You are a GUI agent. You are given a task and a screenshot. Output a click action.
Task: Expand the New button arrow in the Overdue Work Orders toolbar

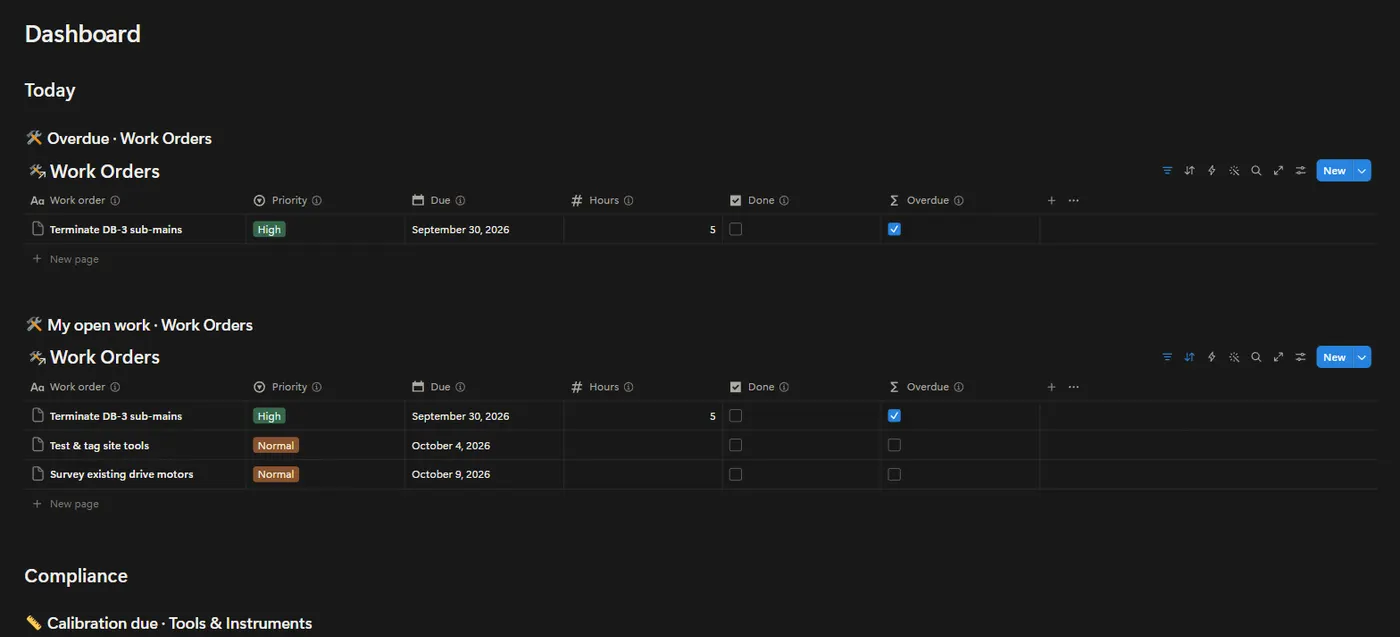pos(1362,171)
